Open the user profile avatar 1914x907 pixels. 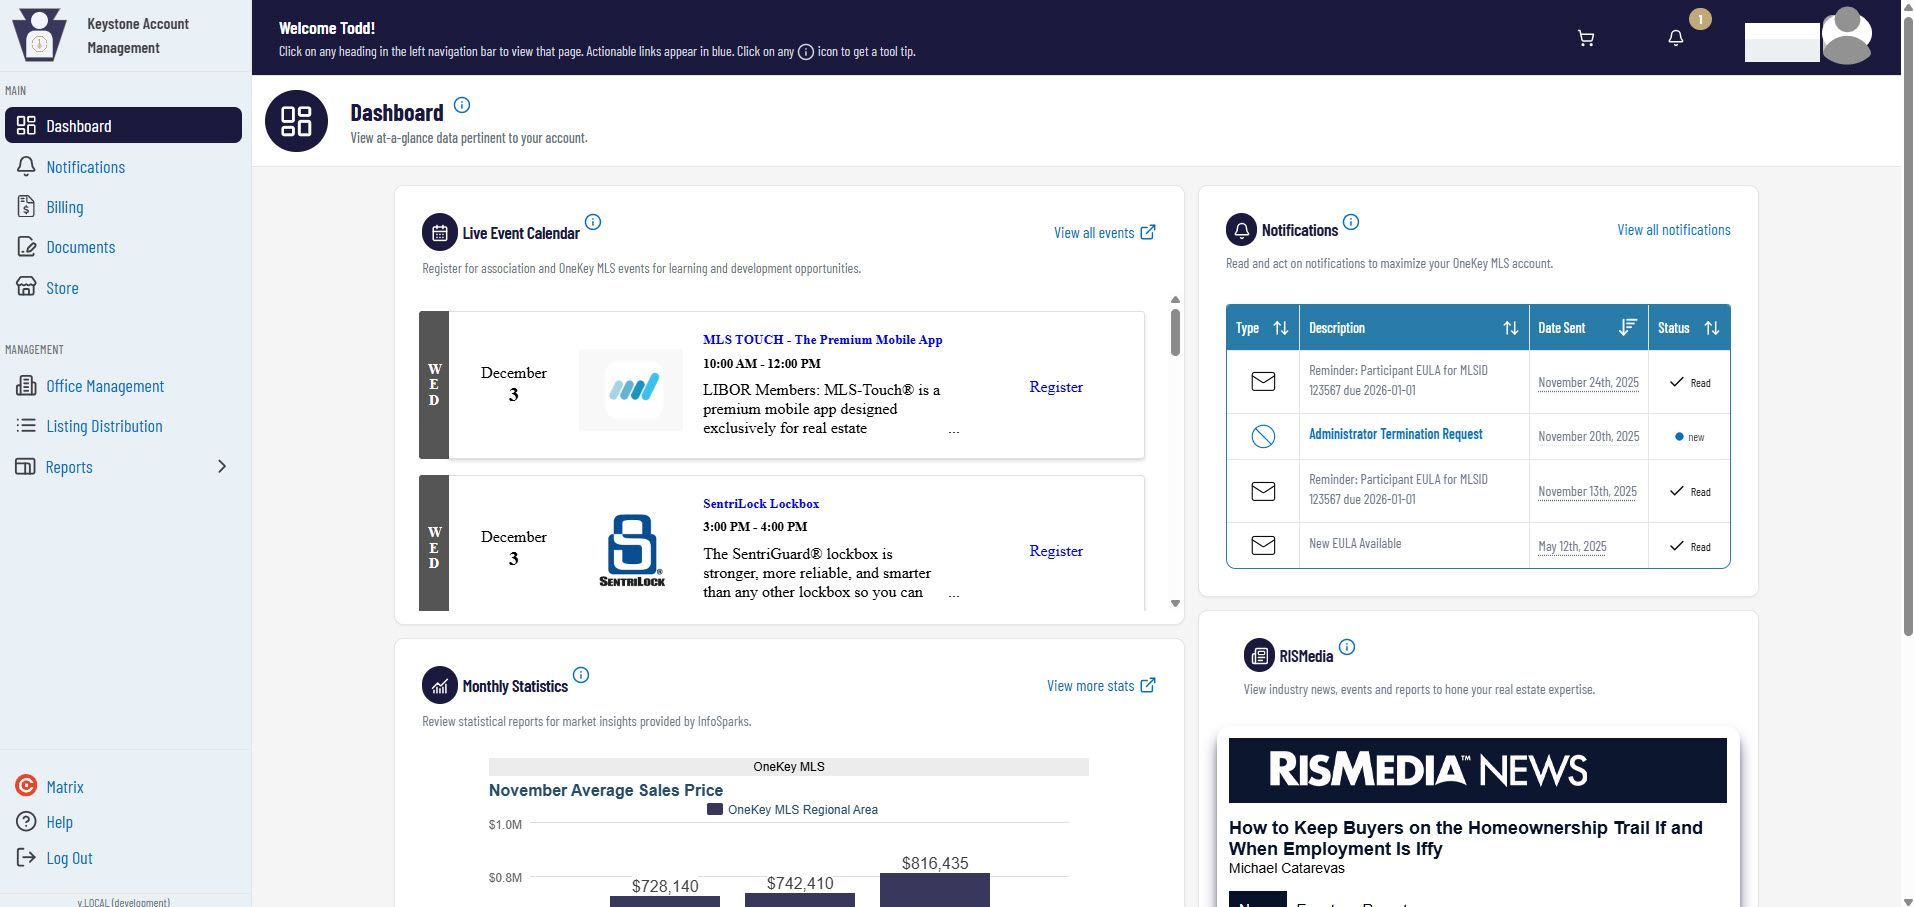tap(1846, 36)
